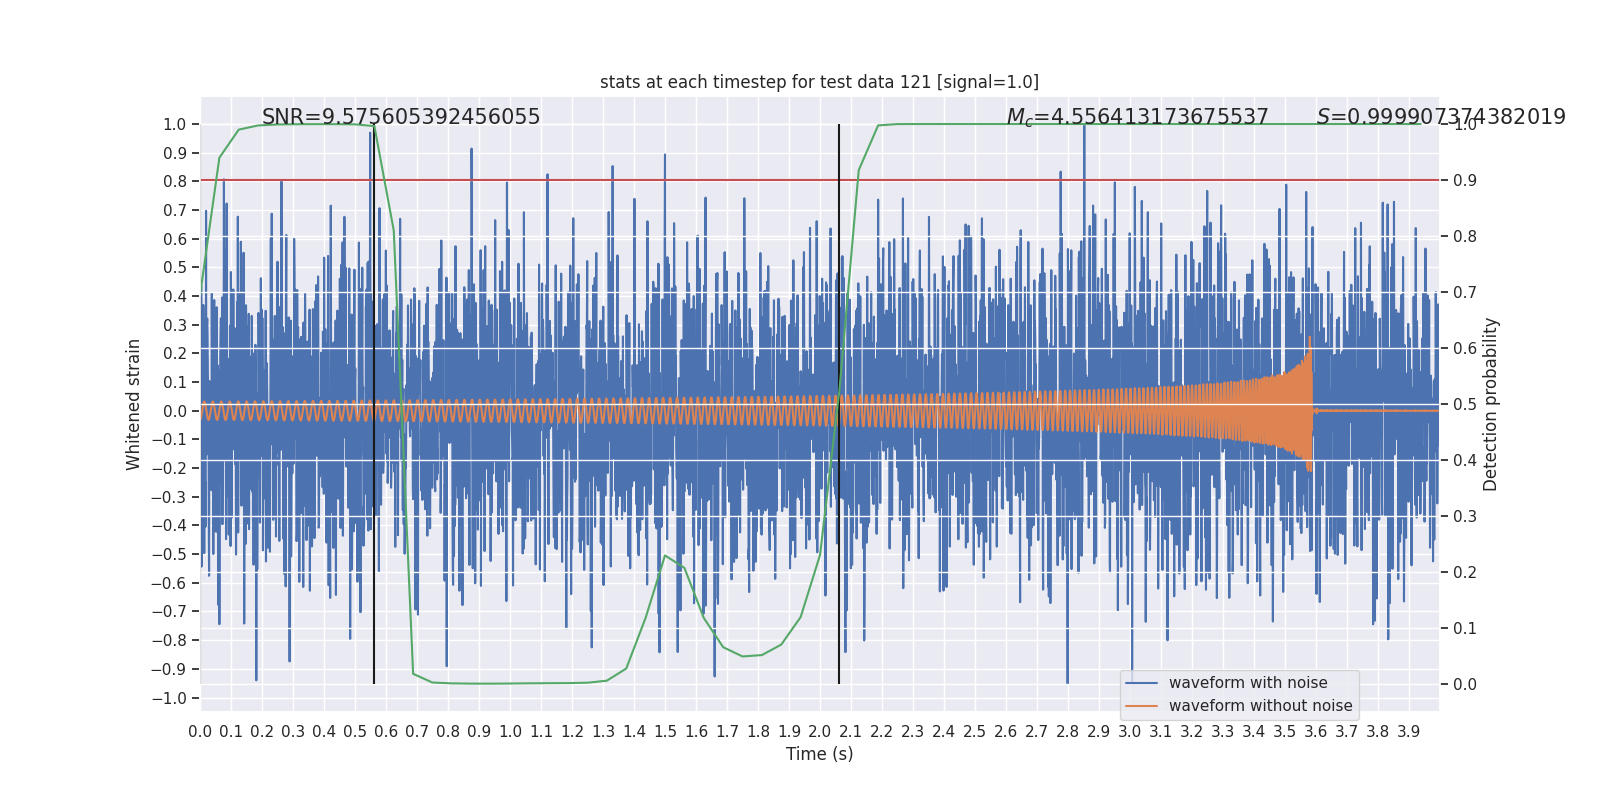Click the 0.5 tick on the Detection probability axis
The width and height of the screenshot is (1600, 800).
[x=1465, y=405]
